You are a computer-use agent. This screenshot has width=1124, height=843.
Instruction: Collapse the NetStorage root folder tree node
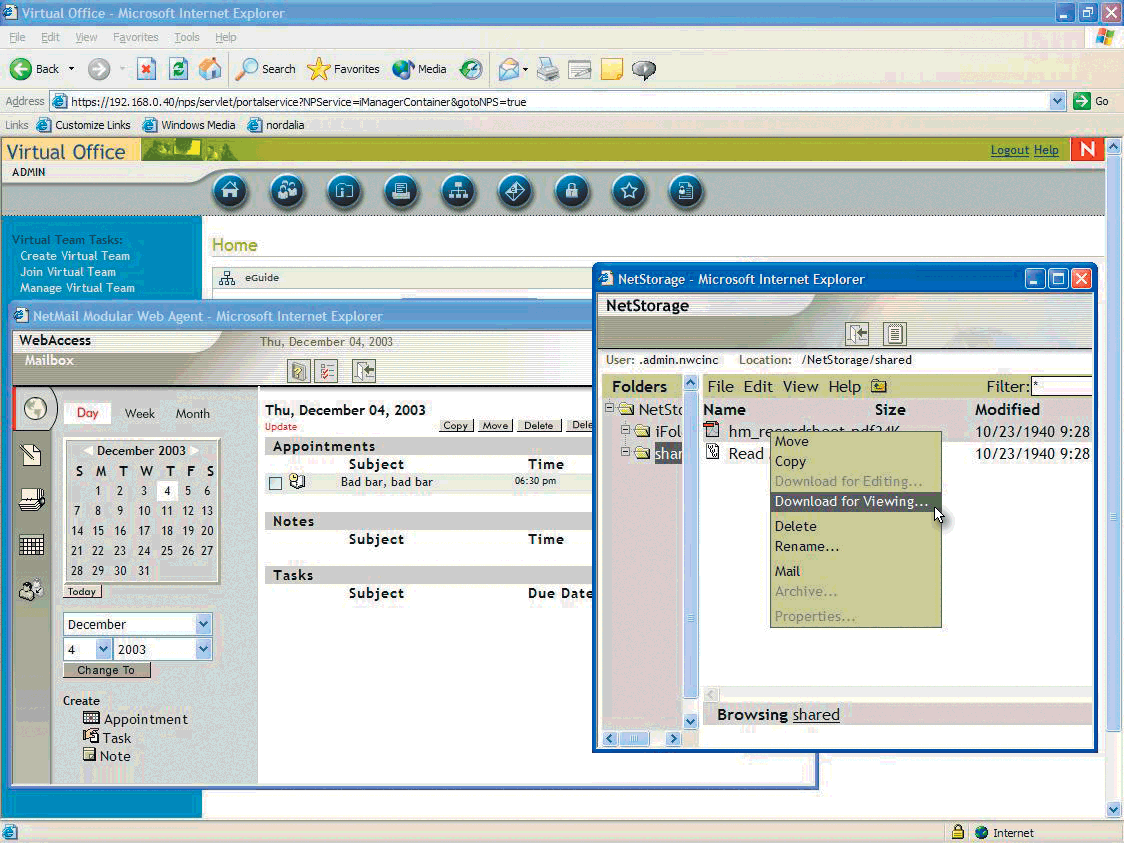click(x=609, y=408)
